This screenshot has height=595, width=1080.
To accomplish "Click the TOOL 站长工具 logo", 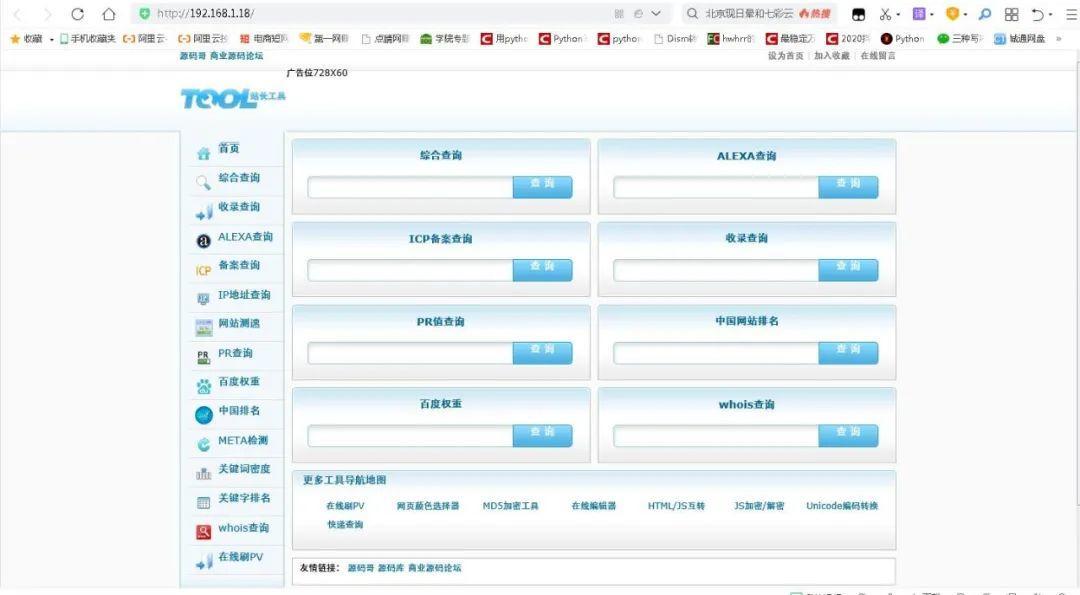I will coord(233,99).
